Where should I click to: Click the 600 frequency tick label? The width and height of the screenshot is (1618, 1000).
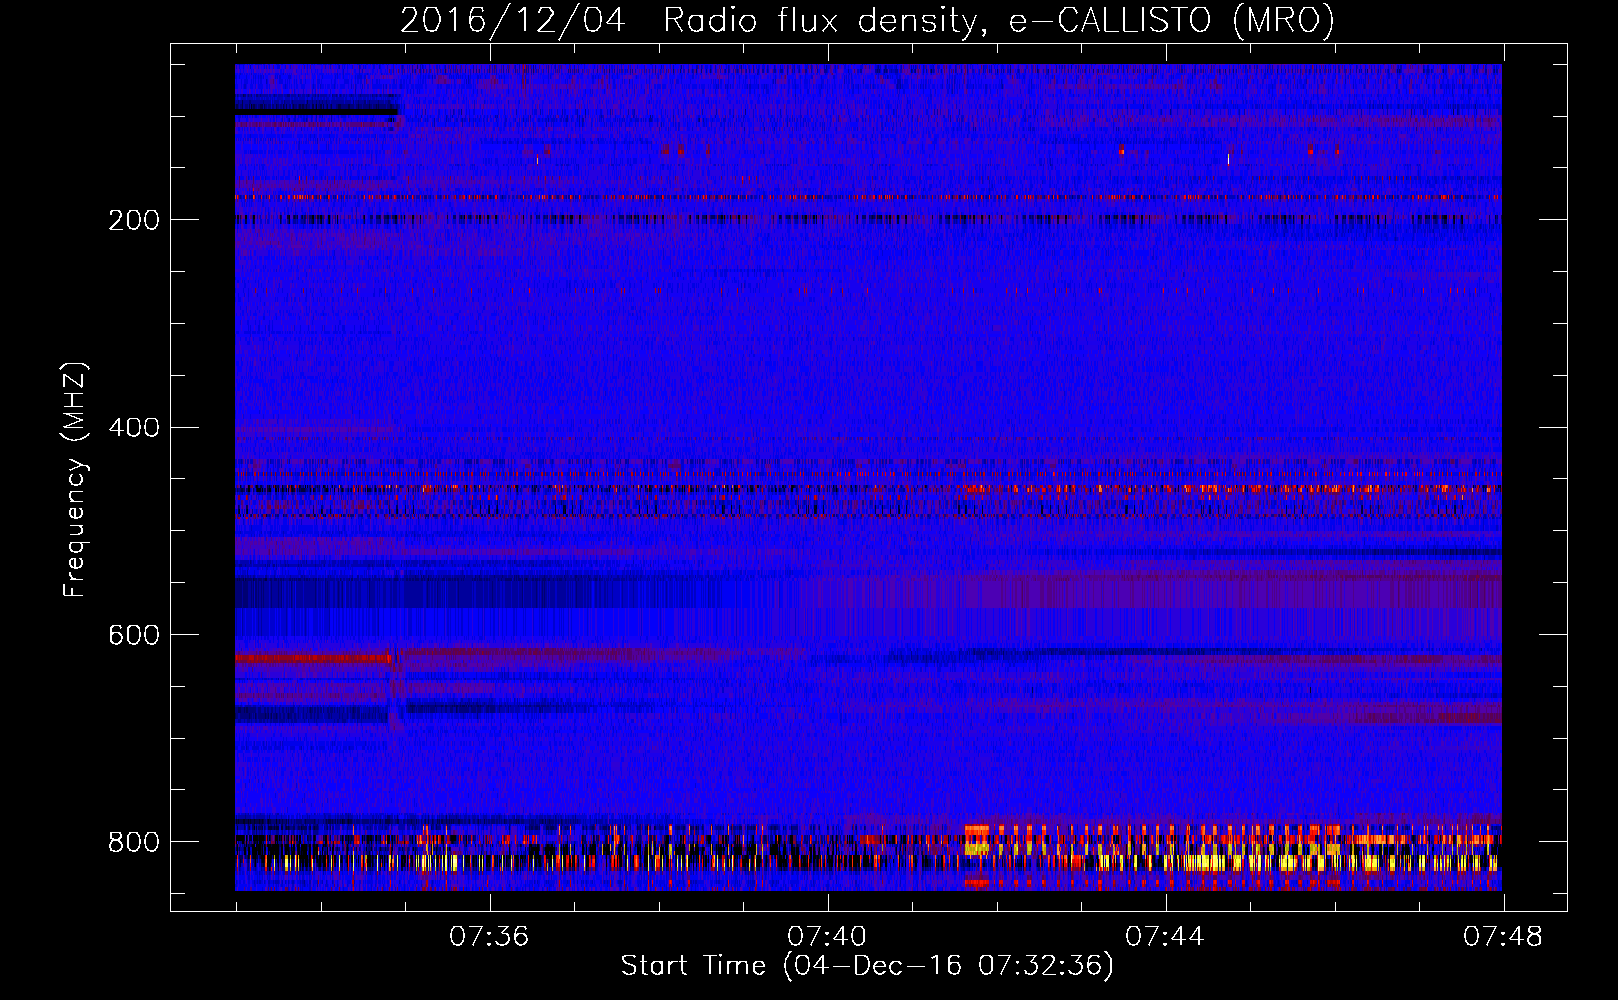click(134, 636)
